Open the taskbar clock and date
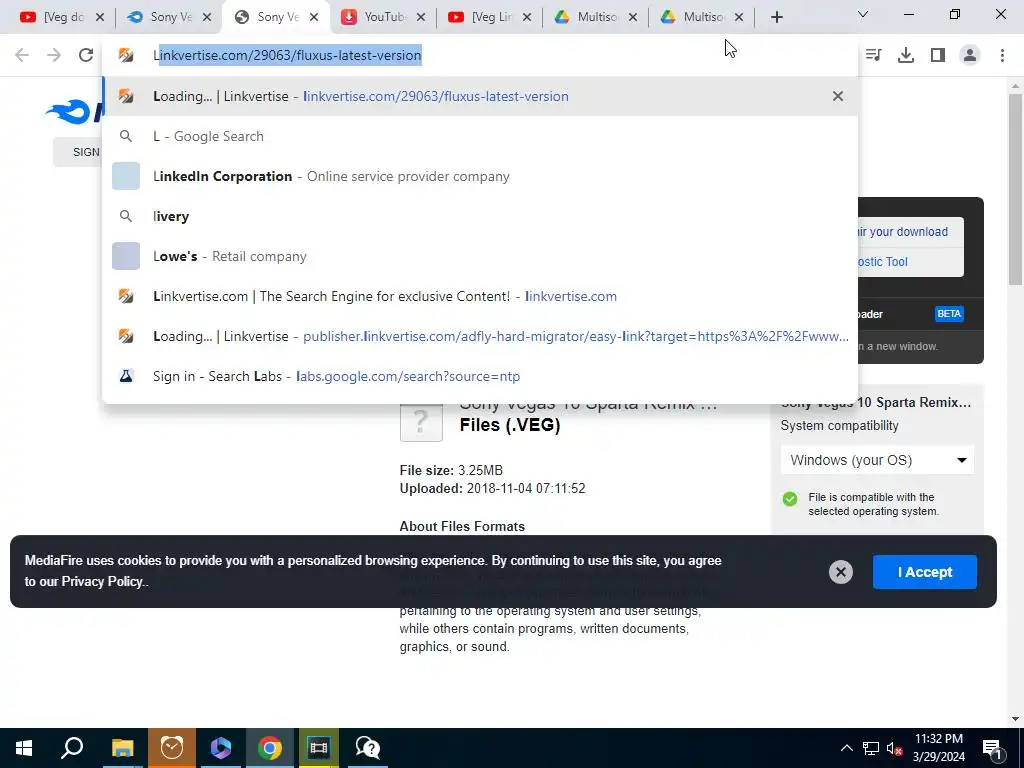The height and width of the screenshot is (768, 1024). click(938, 748)
